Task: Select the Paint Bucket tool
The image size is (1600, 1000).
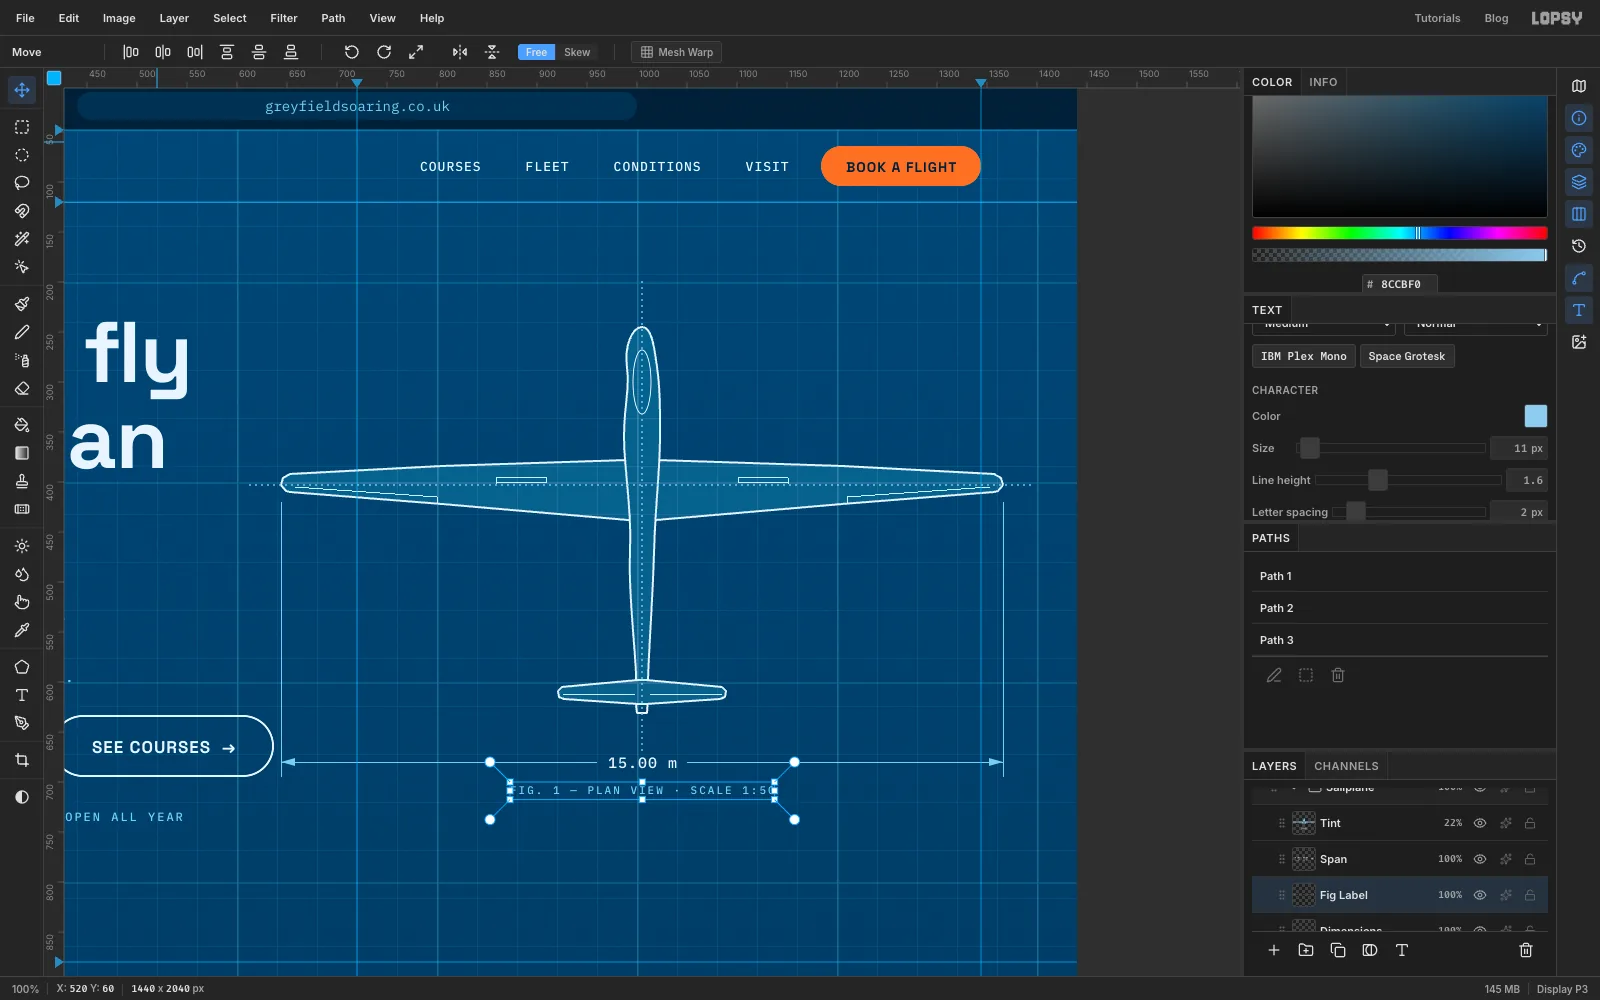Action: point(22,425)
